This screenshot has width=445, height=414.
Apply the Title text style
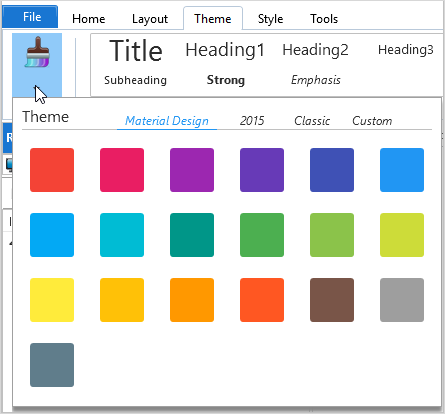pyautogui.click(x=136, y=51)
